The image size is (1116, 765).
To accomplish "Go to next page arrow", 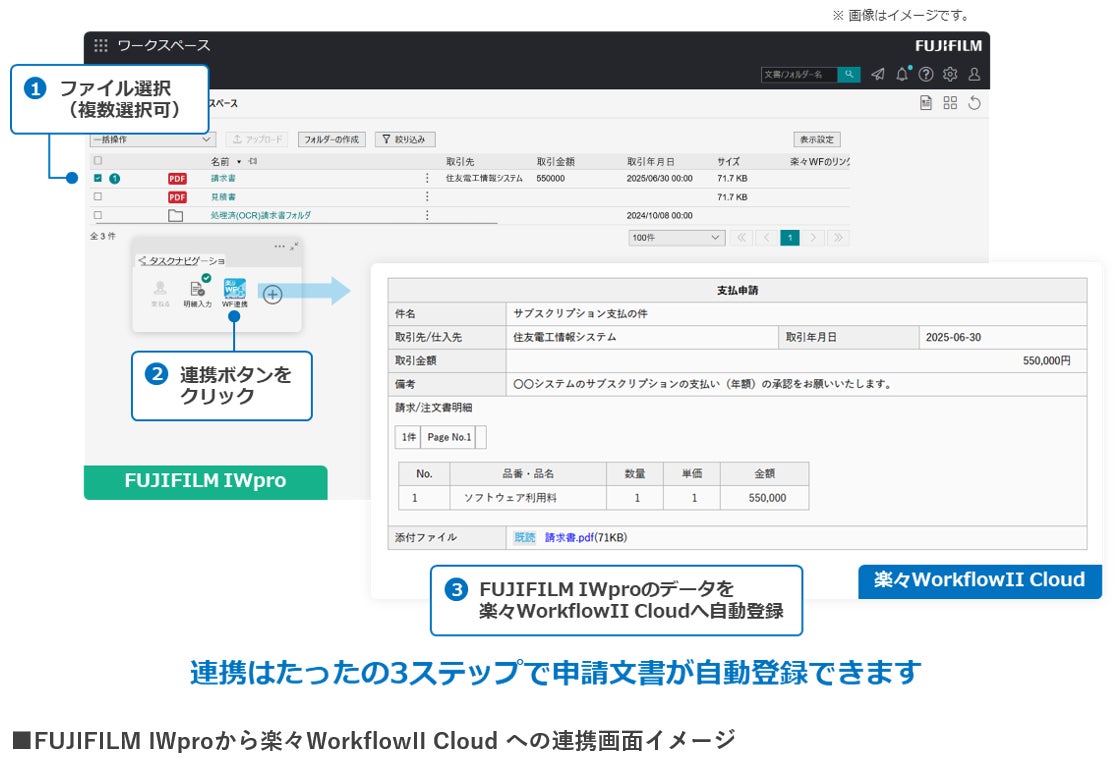I will [x=814, y=238].
